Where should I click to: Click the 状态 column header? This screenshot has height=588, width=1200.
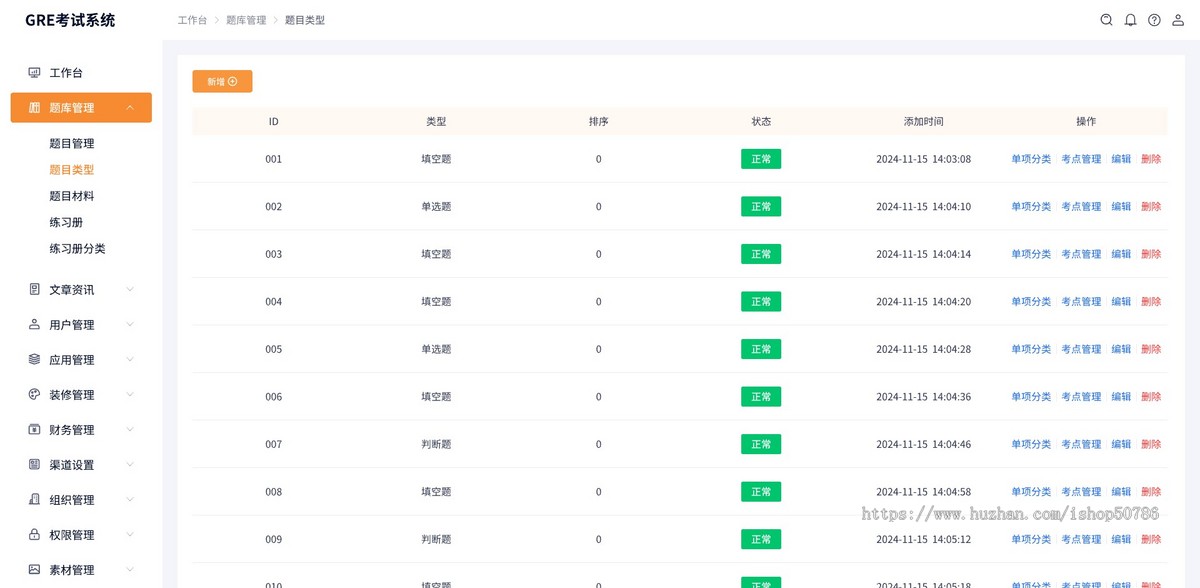pos(761,121)
